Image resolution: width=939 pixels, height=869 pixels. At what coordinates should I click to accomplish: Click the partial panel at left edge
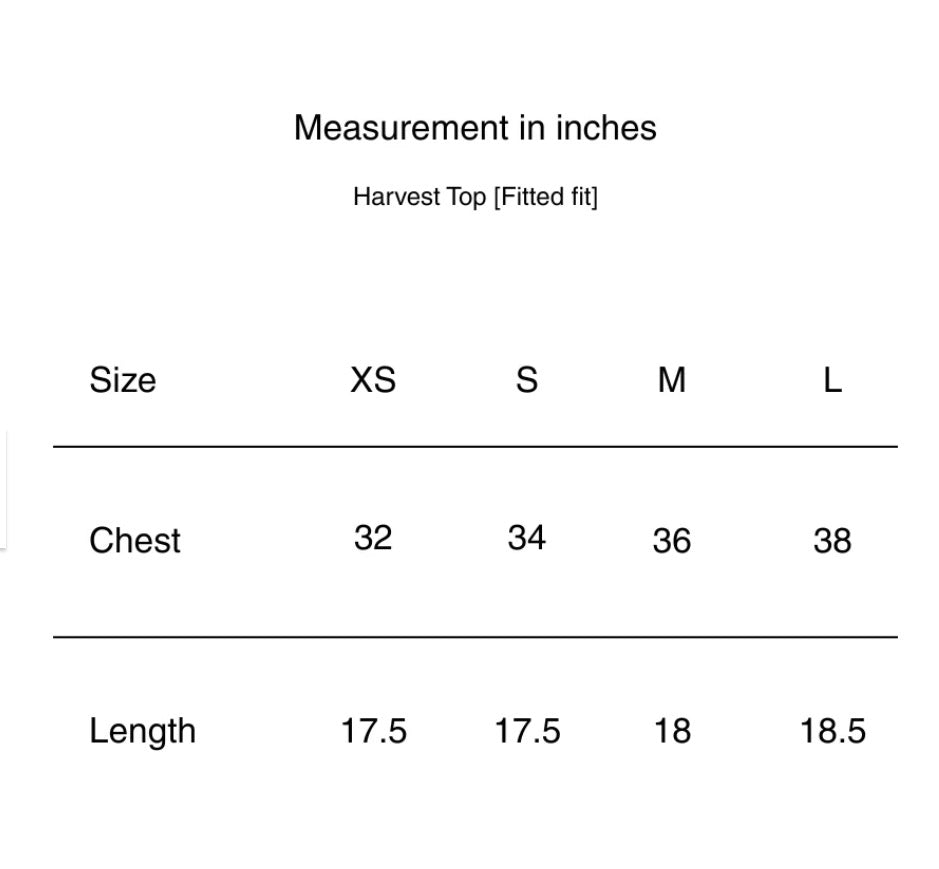coord(3,490)
